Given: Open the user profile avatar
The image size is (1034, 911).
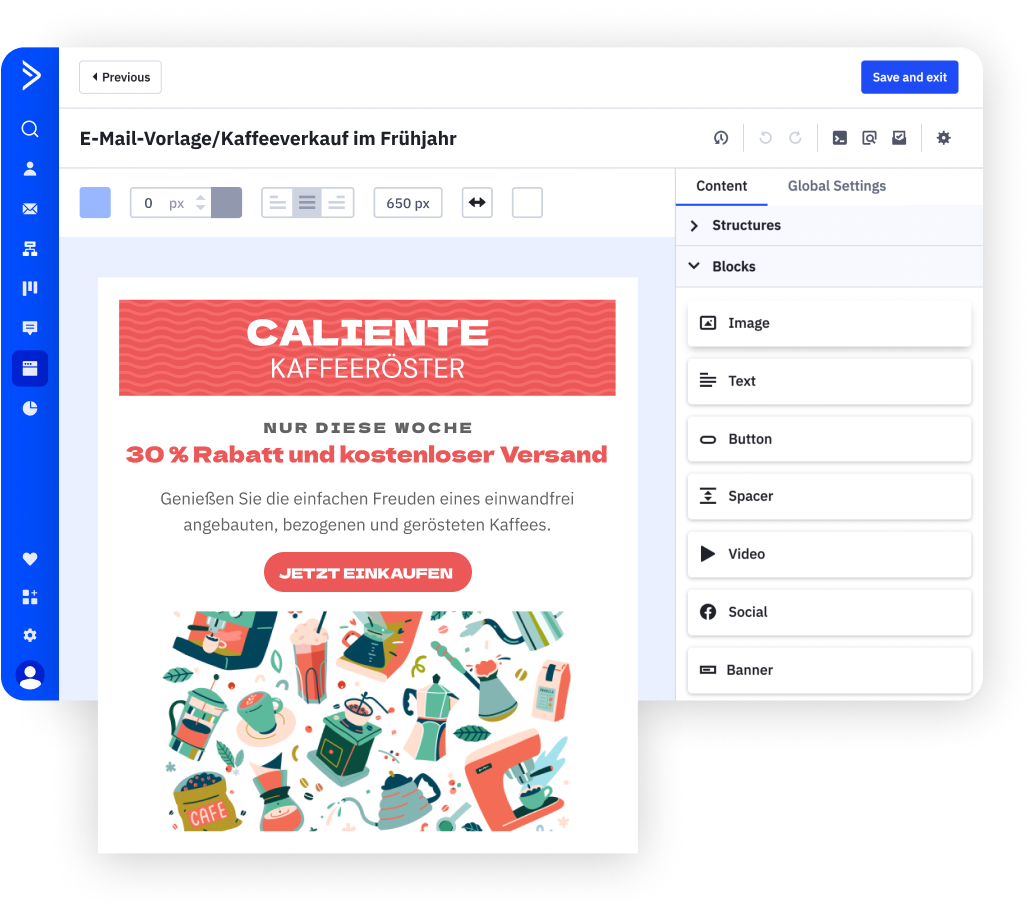Looking at the screenshot, I should coord(30,675).
